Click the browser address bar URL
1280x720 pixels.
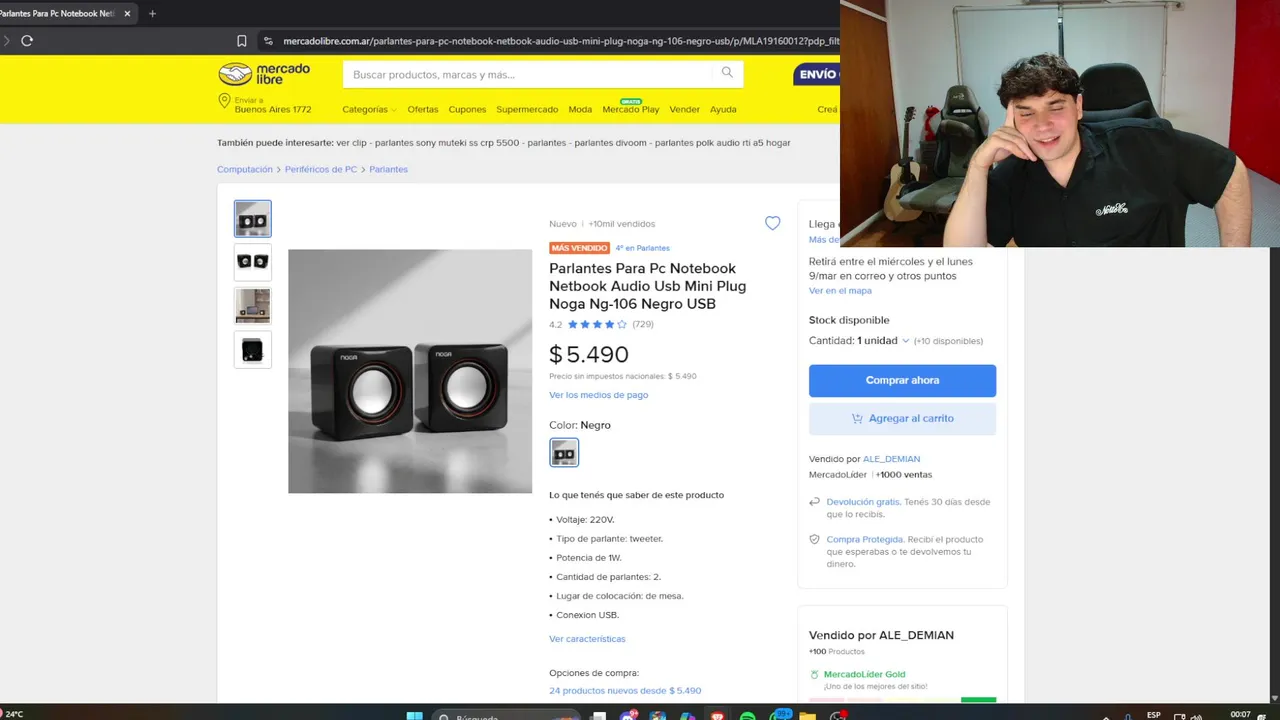point(560,41)
